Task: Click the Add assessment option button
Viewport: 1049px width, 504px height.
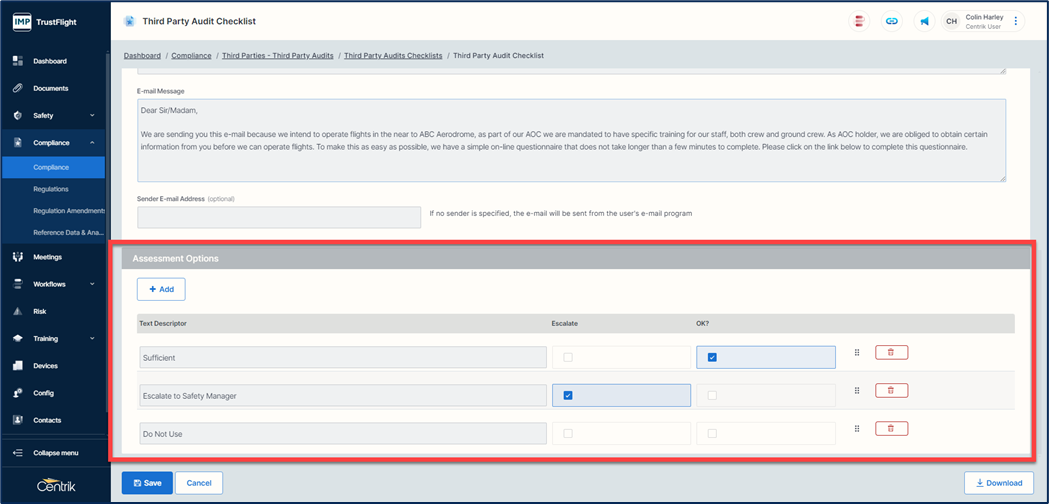Action: (161, 289)
